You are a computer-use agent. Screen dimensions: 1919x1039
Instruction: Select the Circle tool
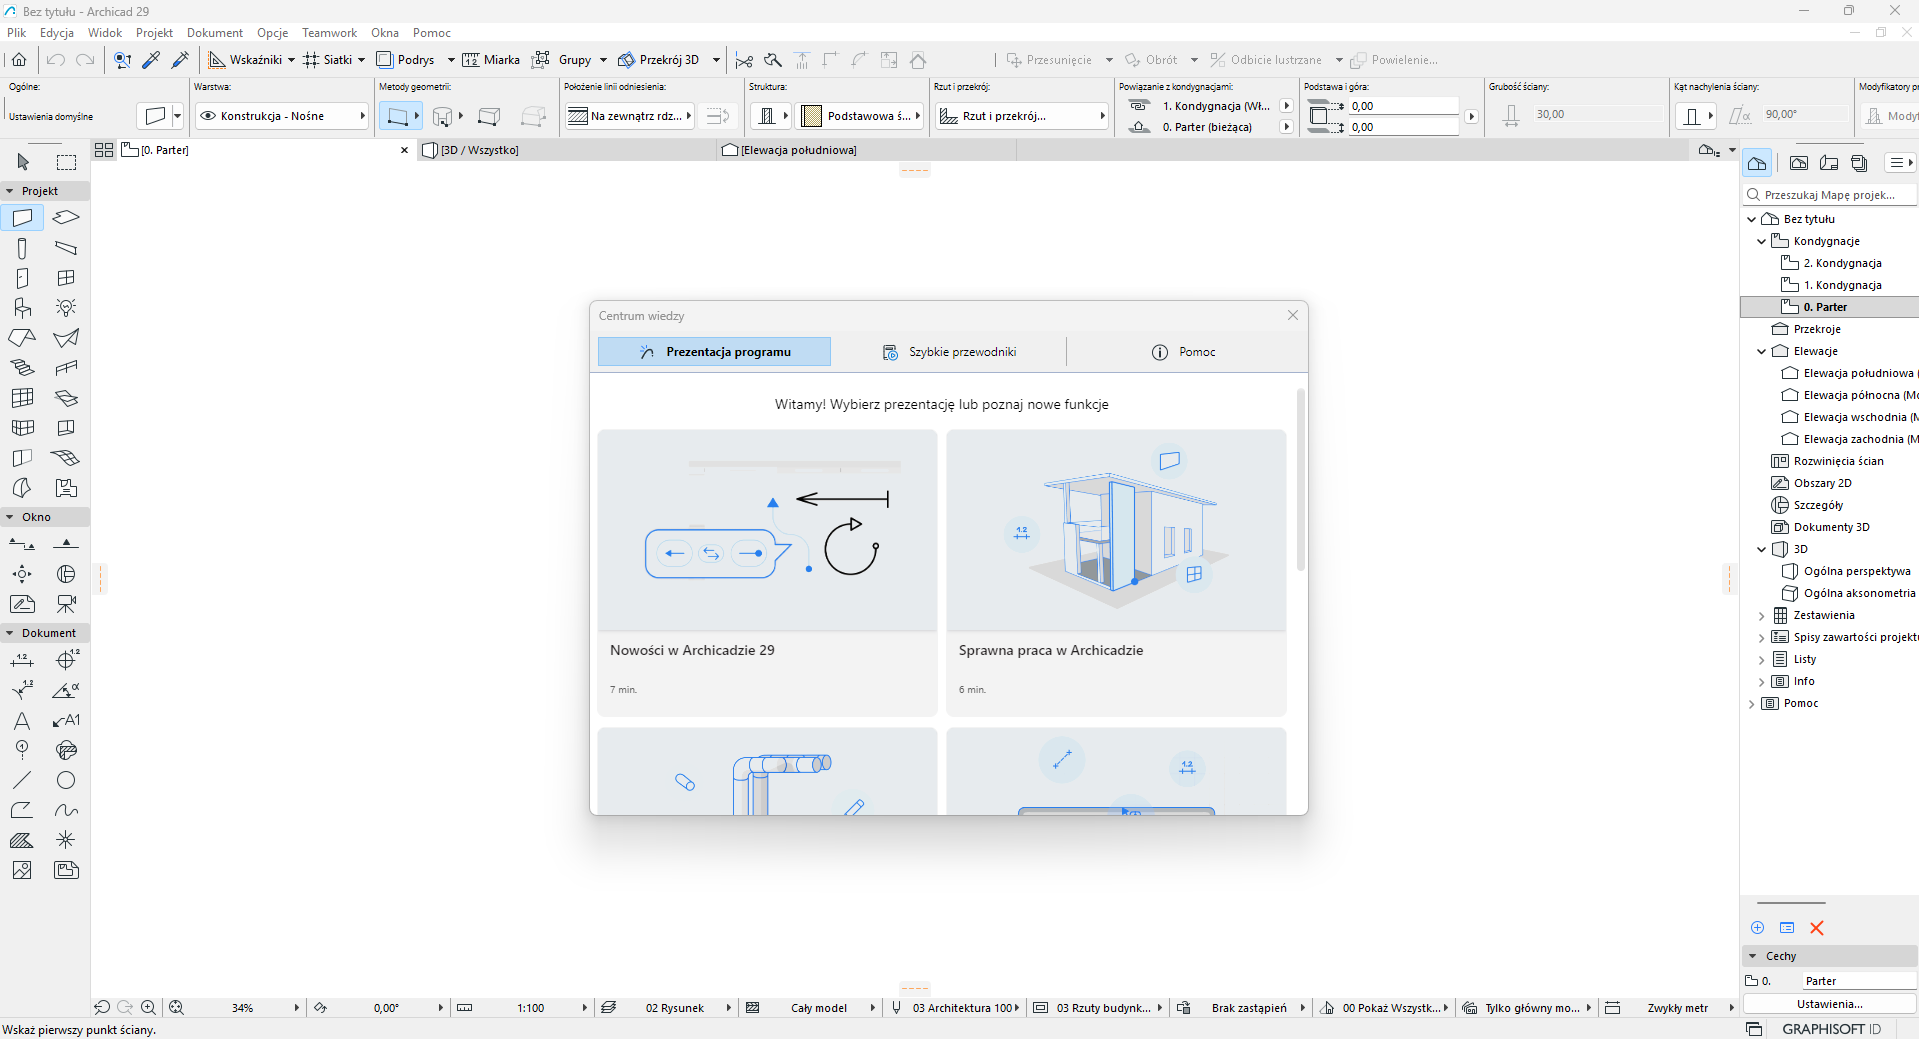tap(66, 780)
